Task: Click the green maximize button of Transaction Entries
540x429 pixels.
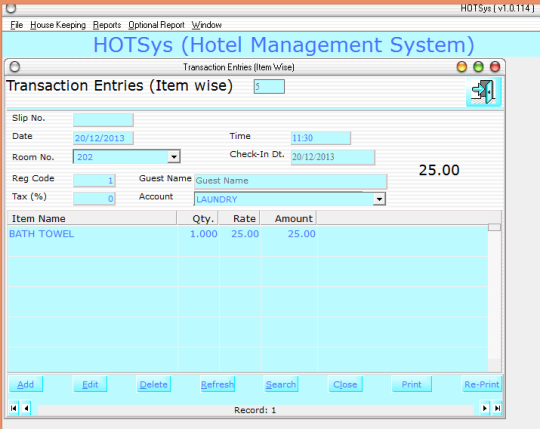Action: (478, 66)
